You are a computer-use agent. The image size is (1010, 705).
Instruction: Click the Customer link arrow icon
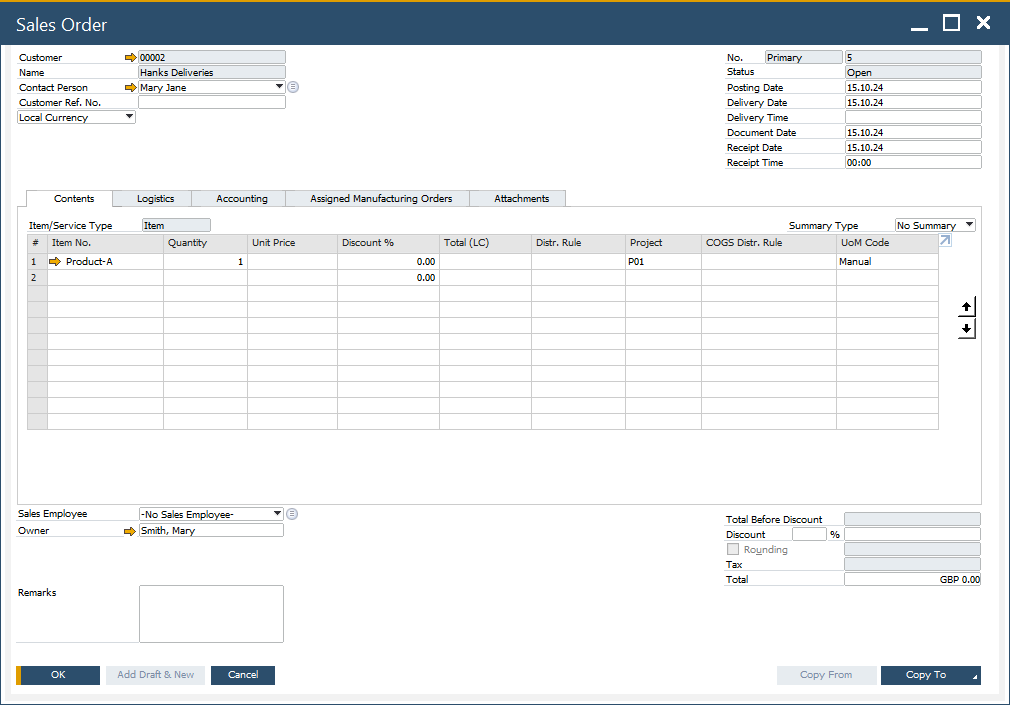pos(129,57)
